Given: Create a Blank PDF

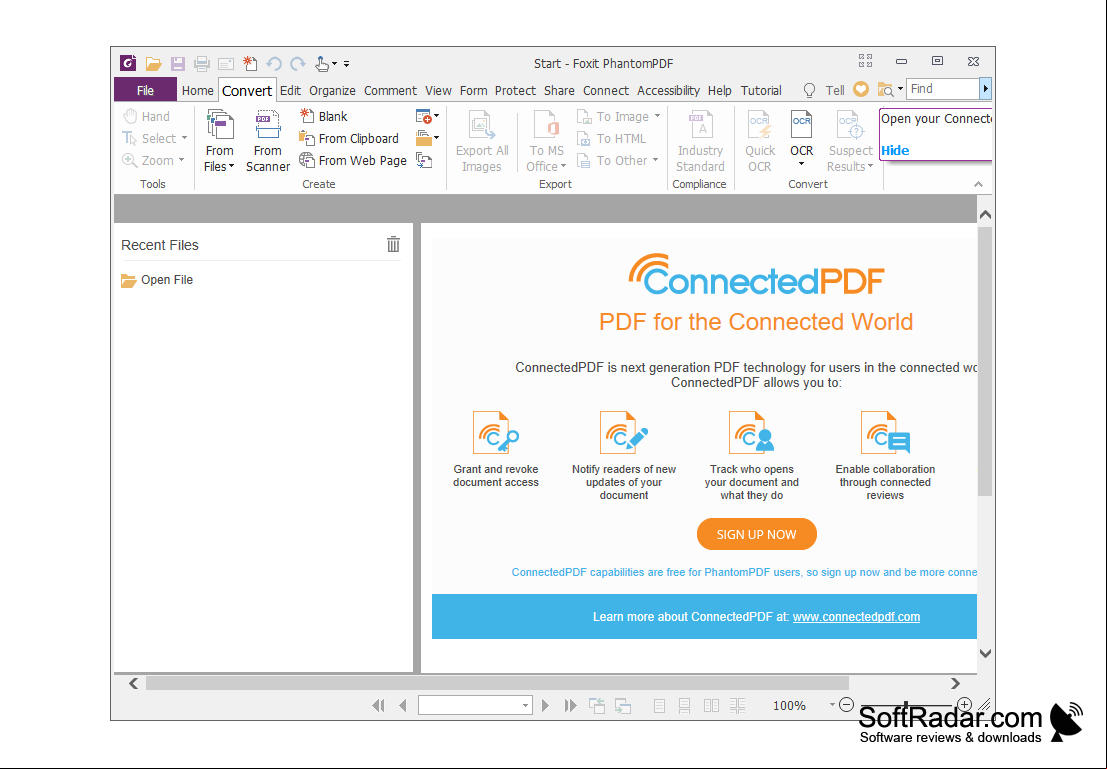Looking at the screenshot, I should point(324,117).
